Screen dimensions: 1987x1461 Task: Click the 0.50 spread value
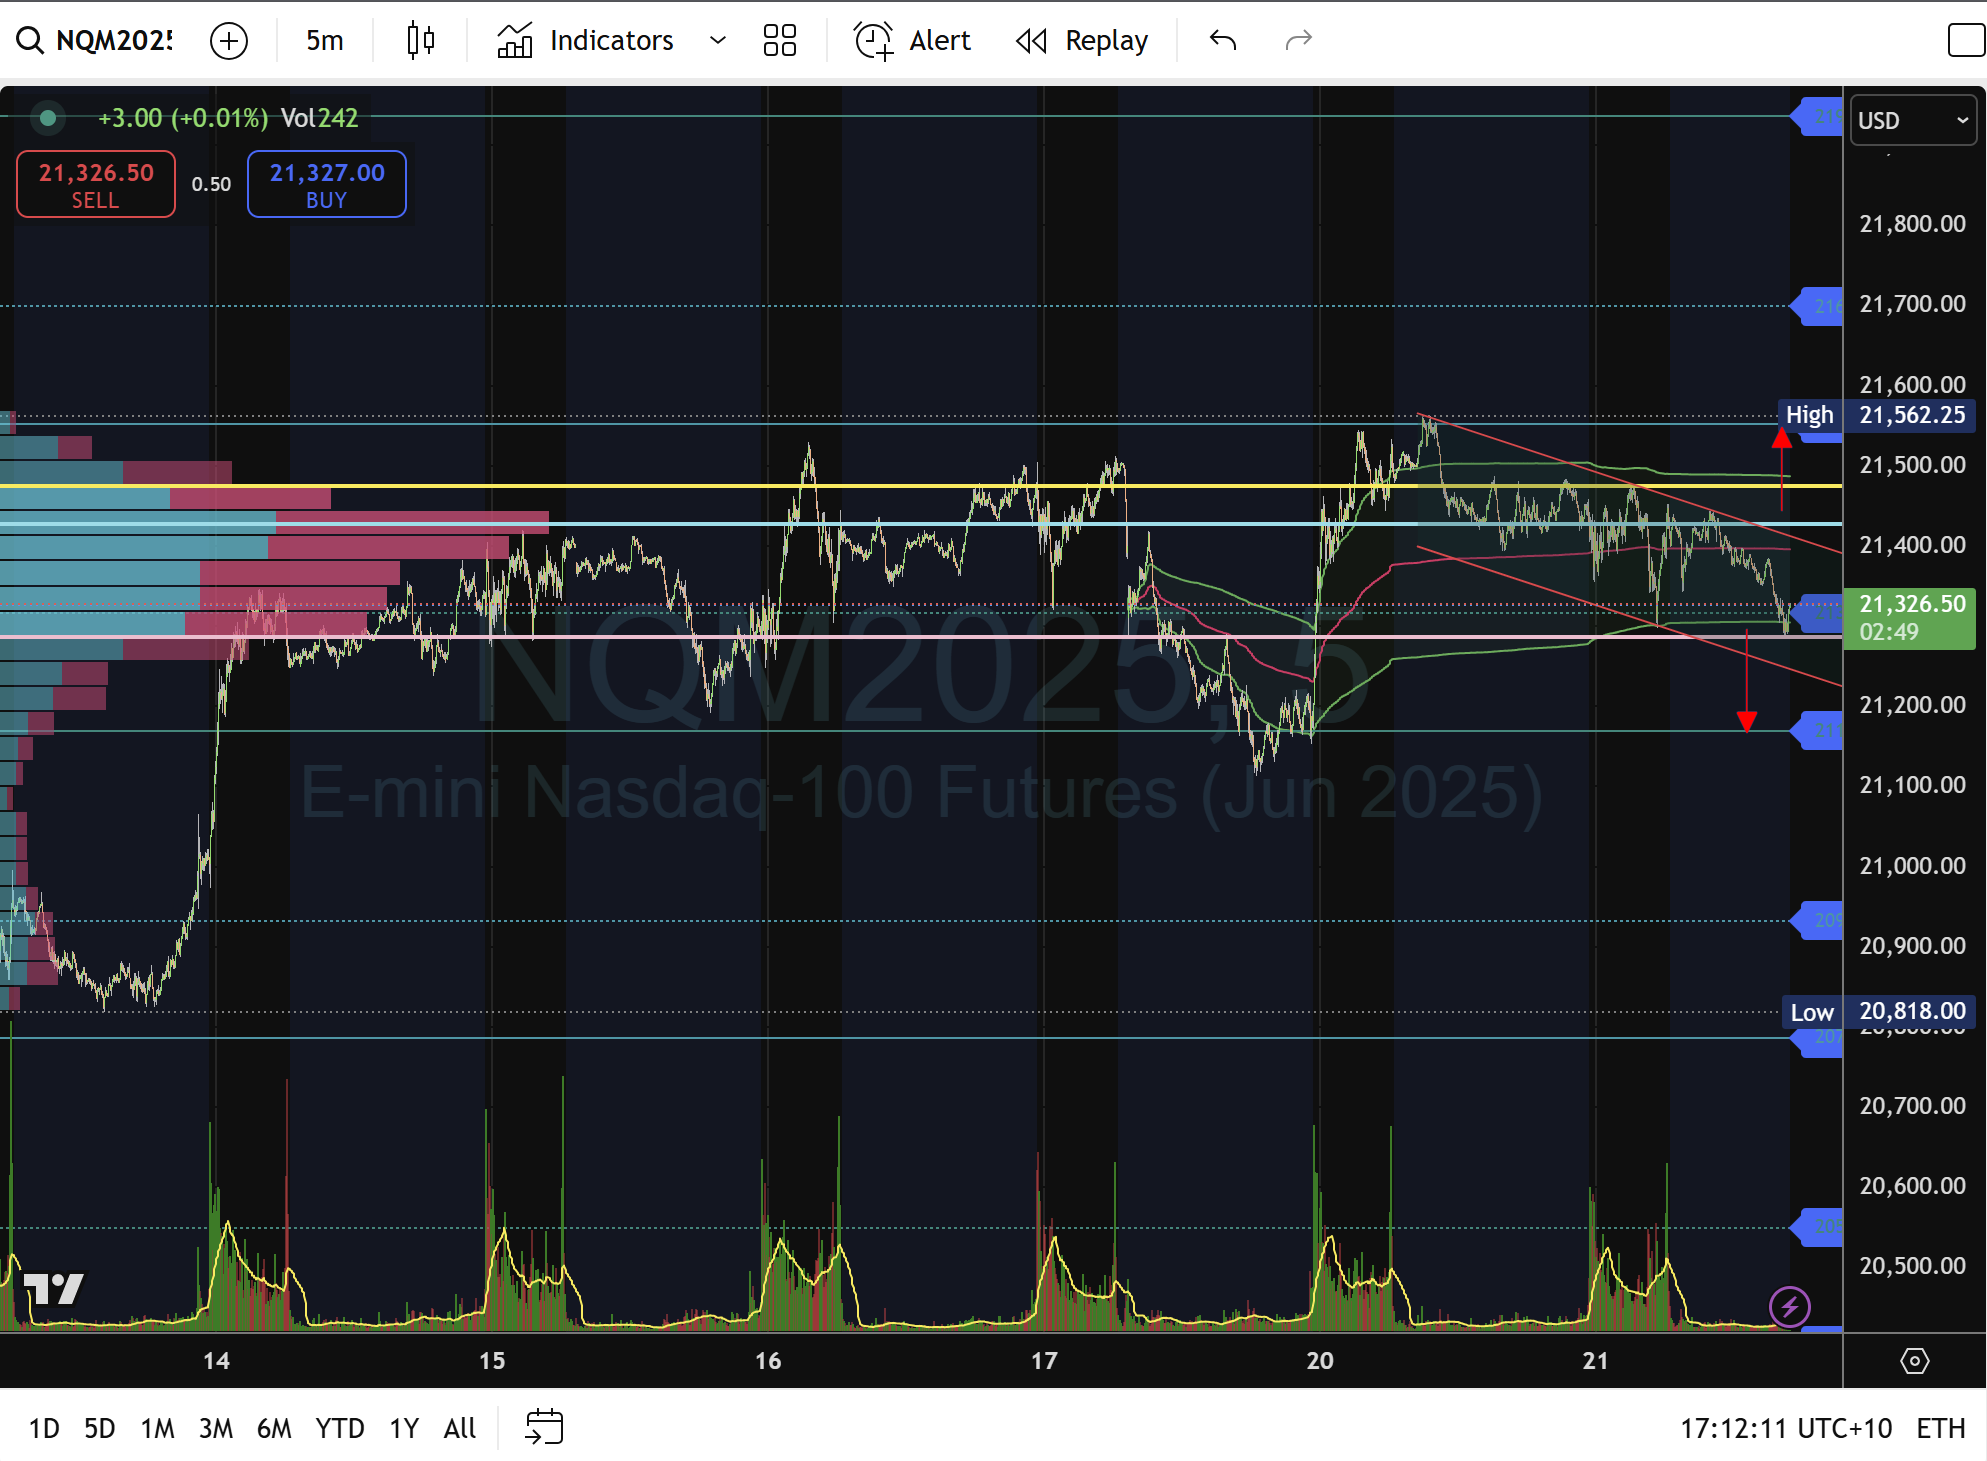(211, 184)
